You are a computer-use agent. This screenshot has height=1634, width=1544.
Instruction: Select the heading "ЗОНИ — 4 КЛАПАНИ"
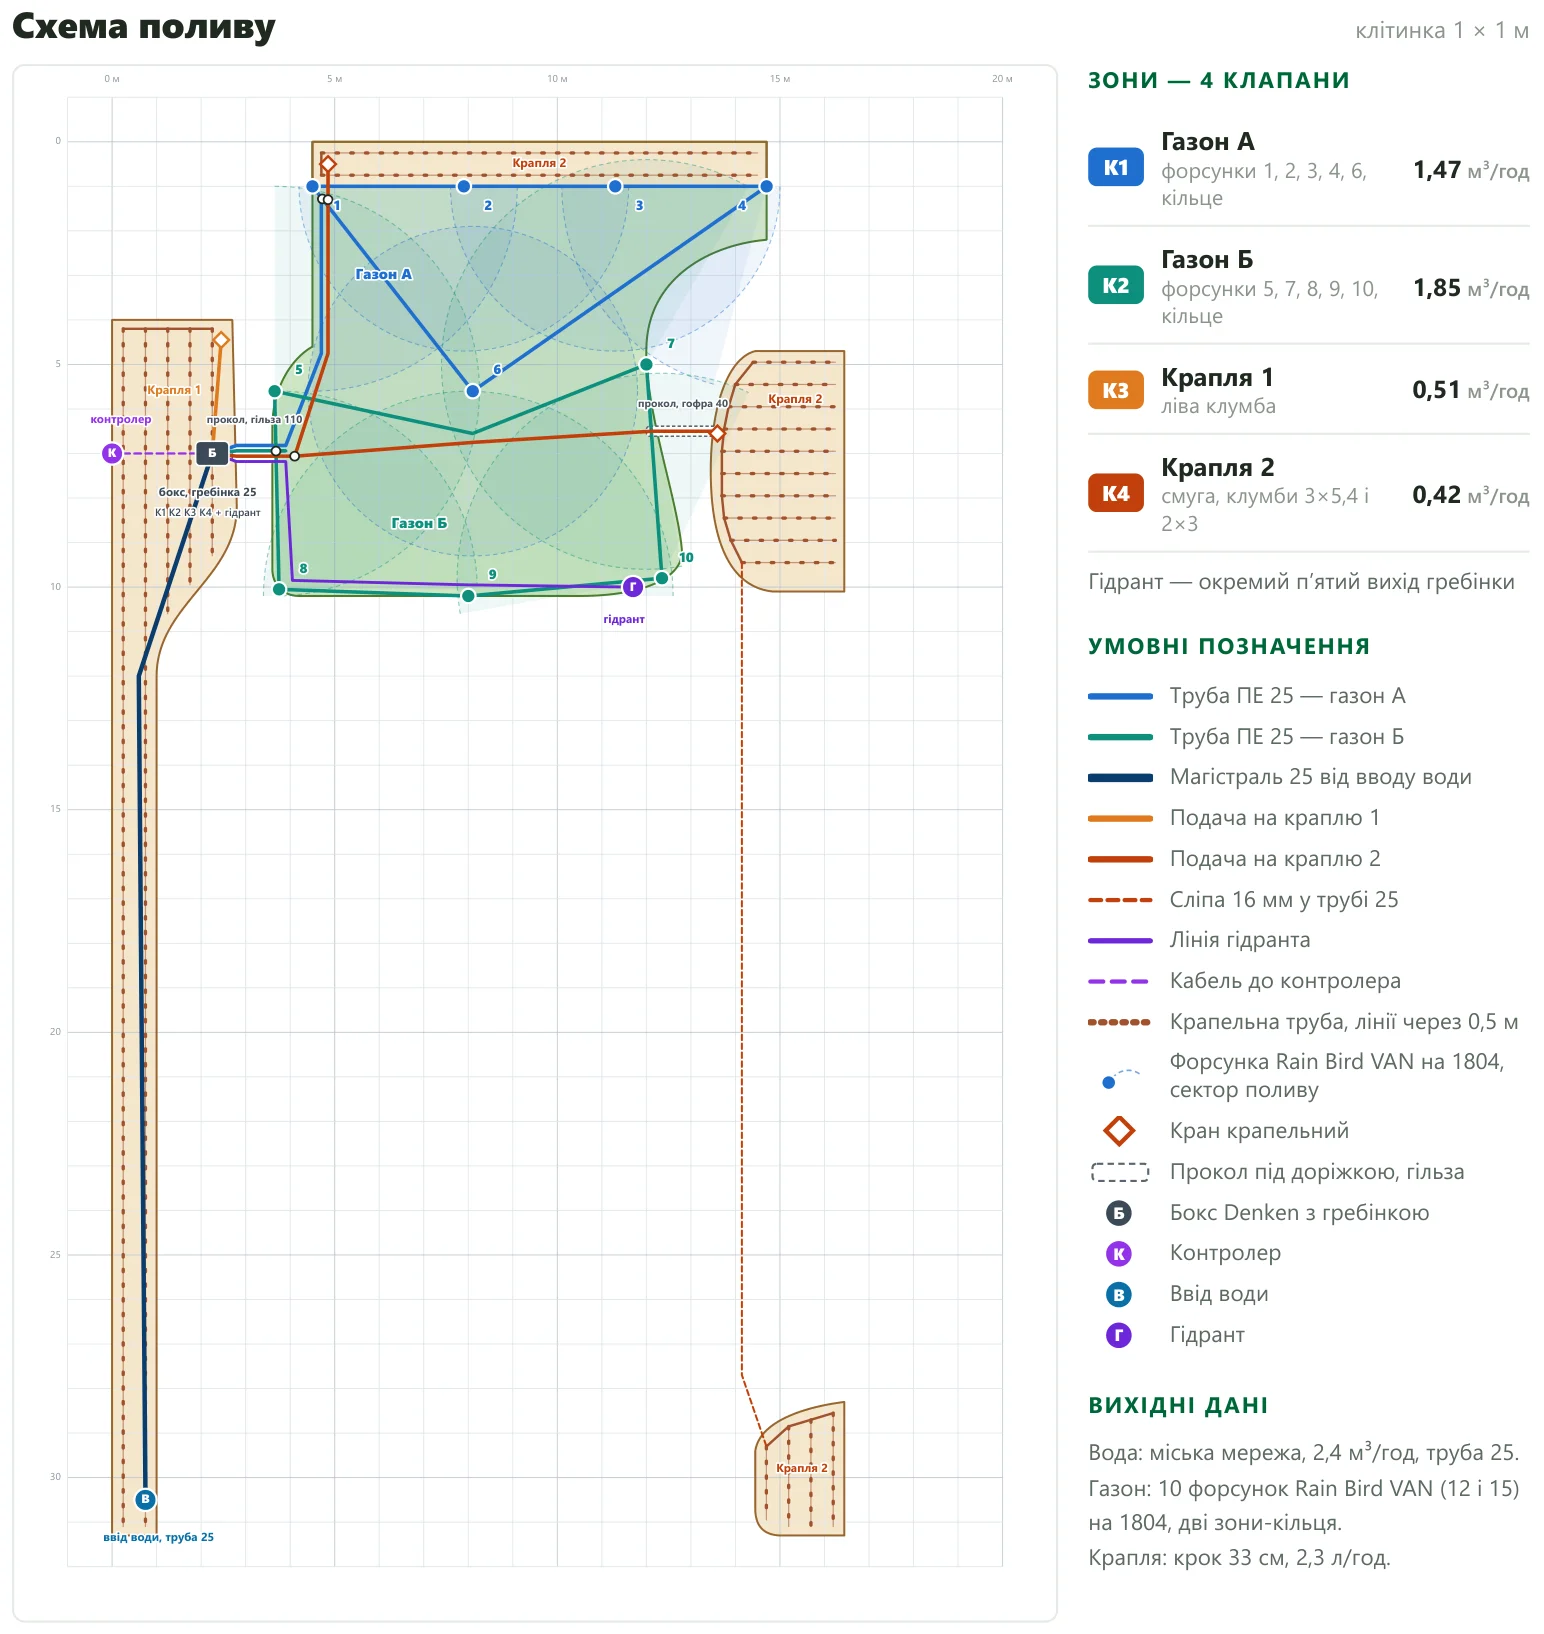1219,80
